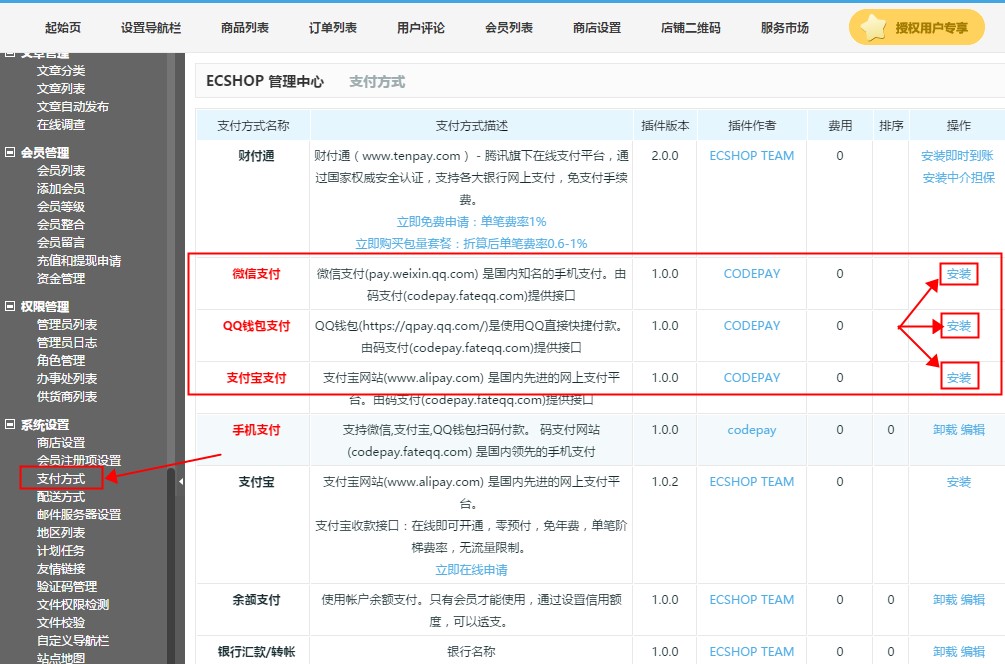The width and height of the screenshot is (1005, 664).
Task: Install the QQ钱包支付 plugin
Action: tap(958, 325)
